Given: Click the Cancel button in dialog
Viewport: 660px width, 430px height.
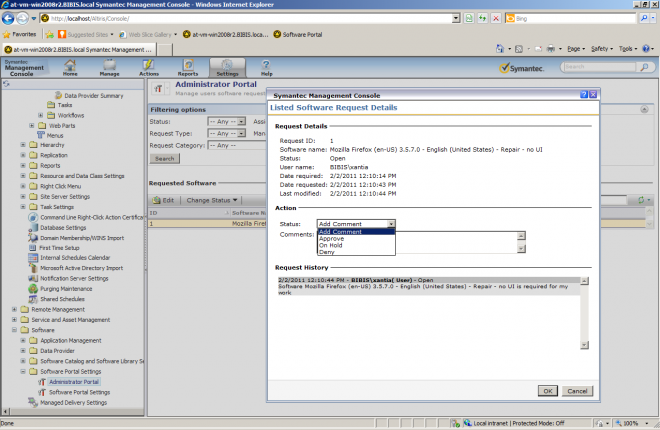Looking at the screenshot, I should click(577, 391).
